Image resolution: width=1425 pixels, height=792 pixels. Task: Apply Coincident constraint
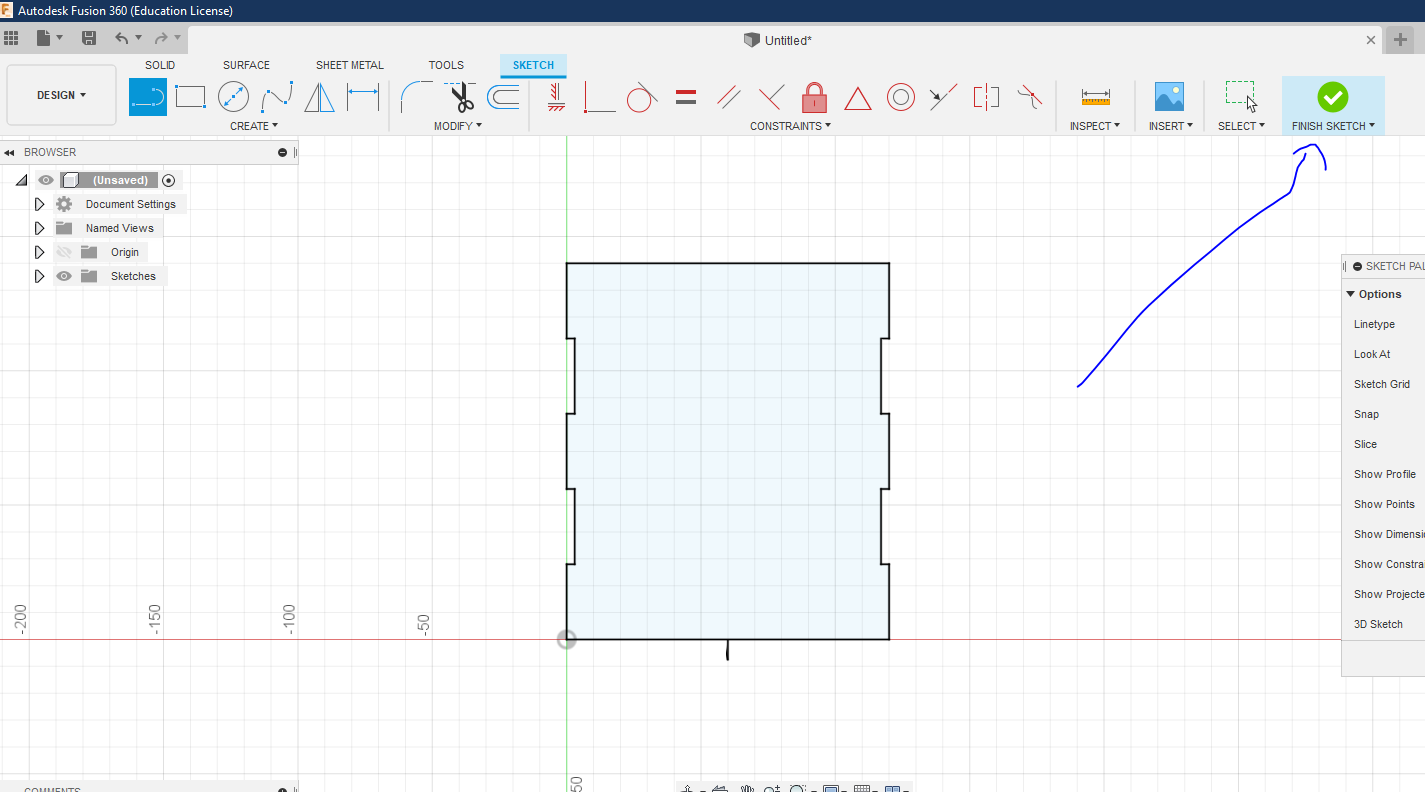coord(600,97)
